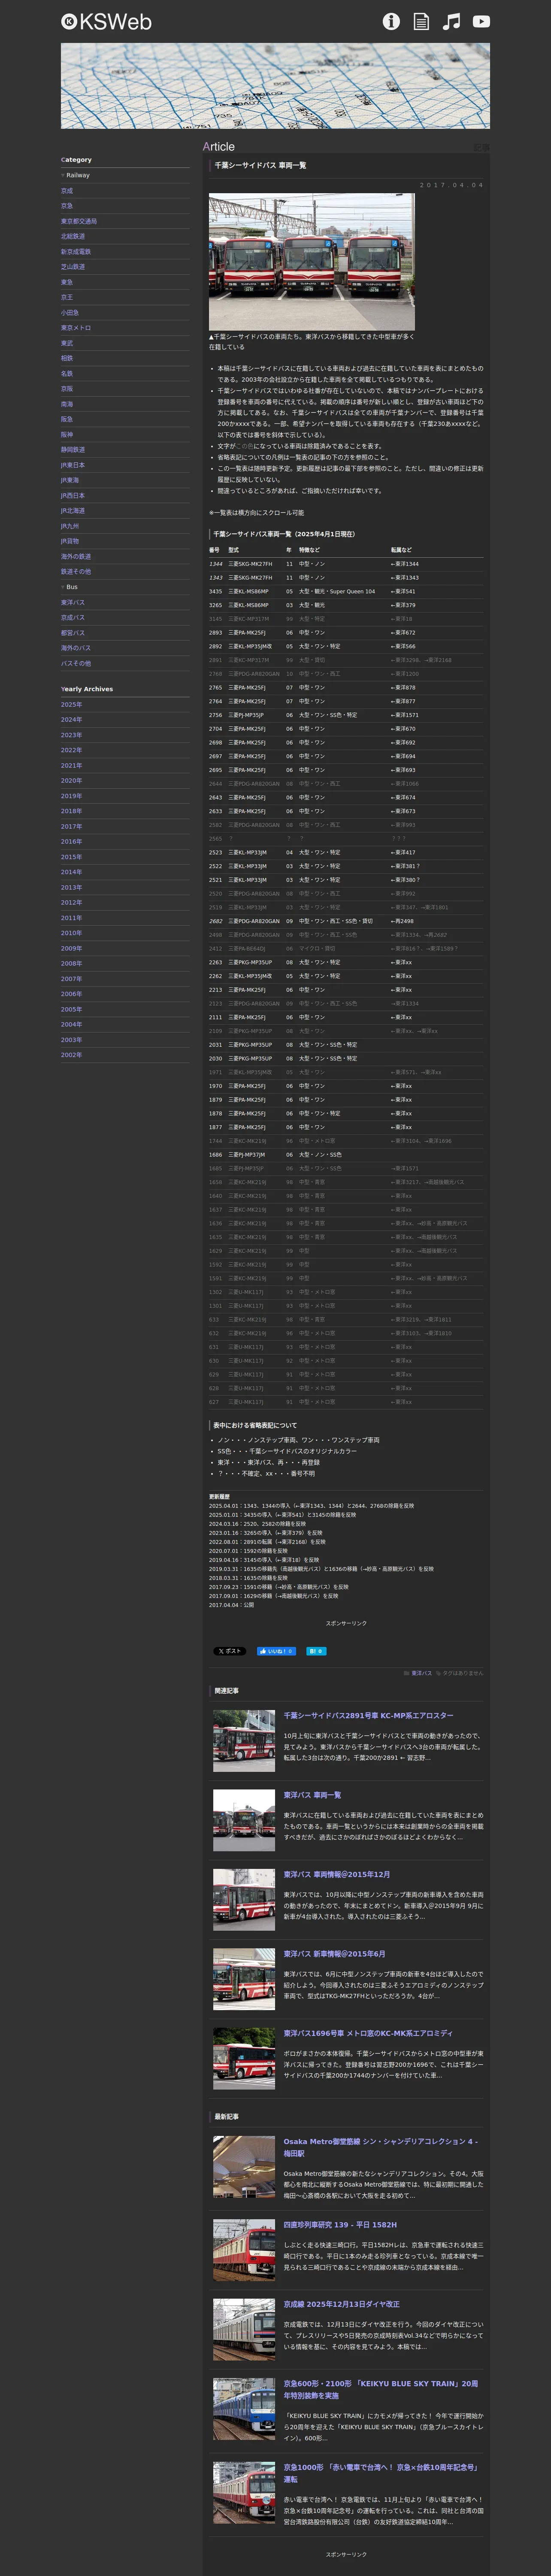
Task: Open the 2002年 yearly archive
Action: [71, 1055]
